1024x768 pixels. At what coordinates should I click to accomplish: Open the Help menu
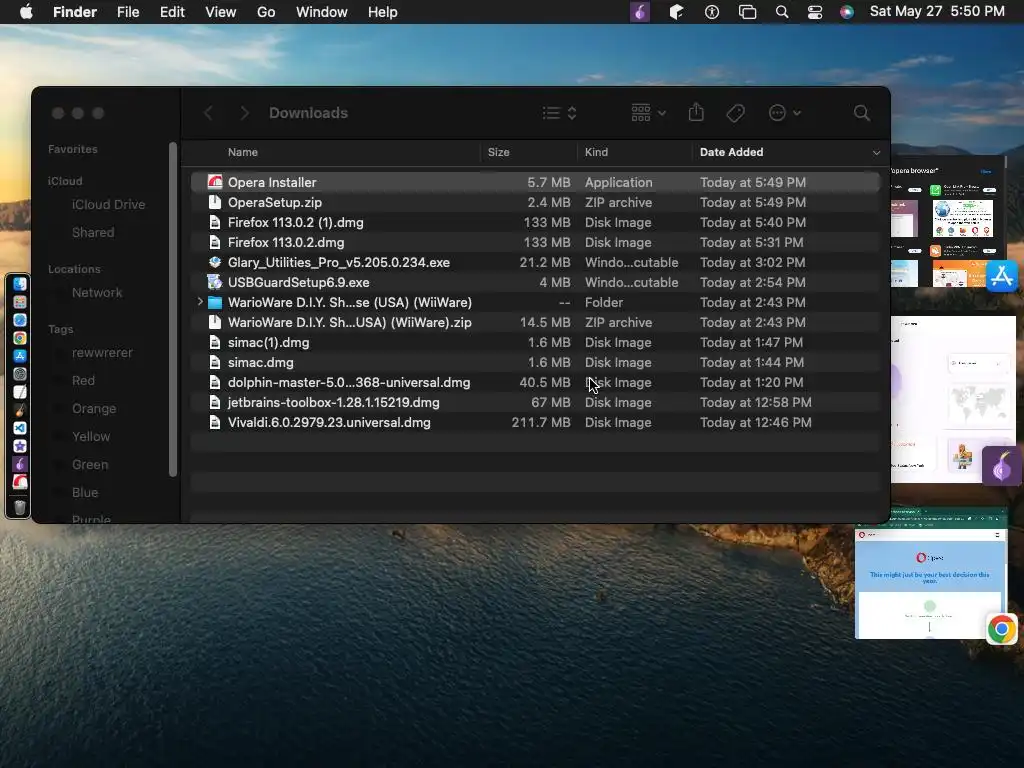[x=382, y=12]
